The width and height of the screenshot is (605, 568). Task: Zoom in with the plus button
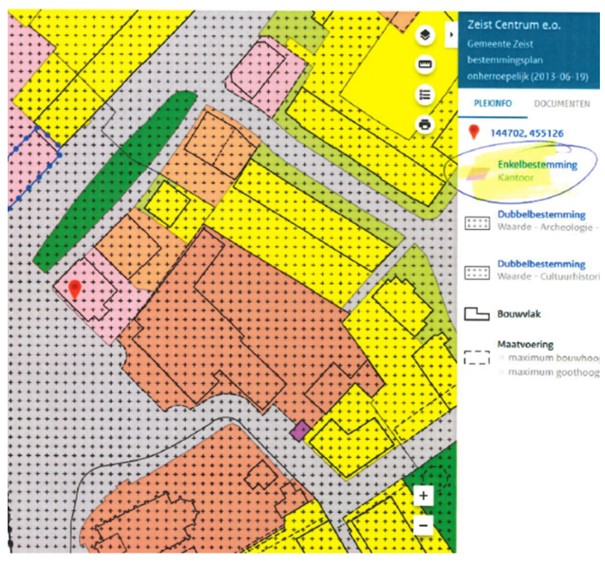423,495
